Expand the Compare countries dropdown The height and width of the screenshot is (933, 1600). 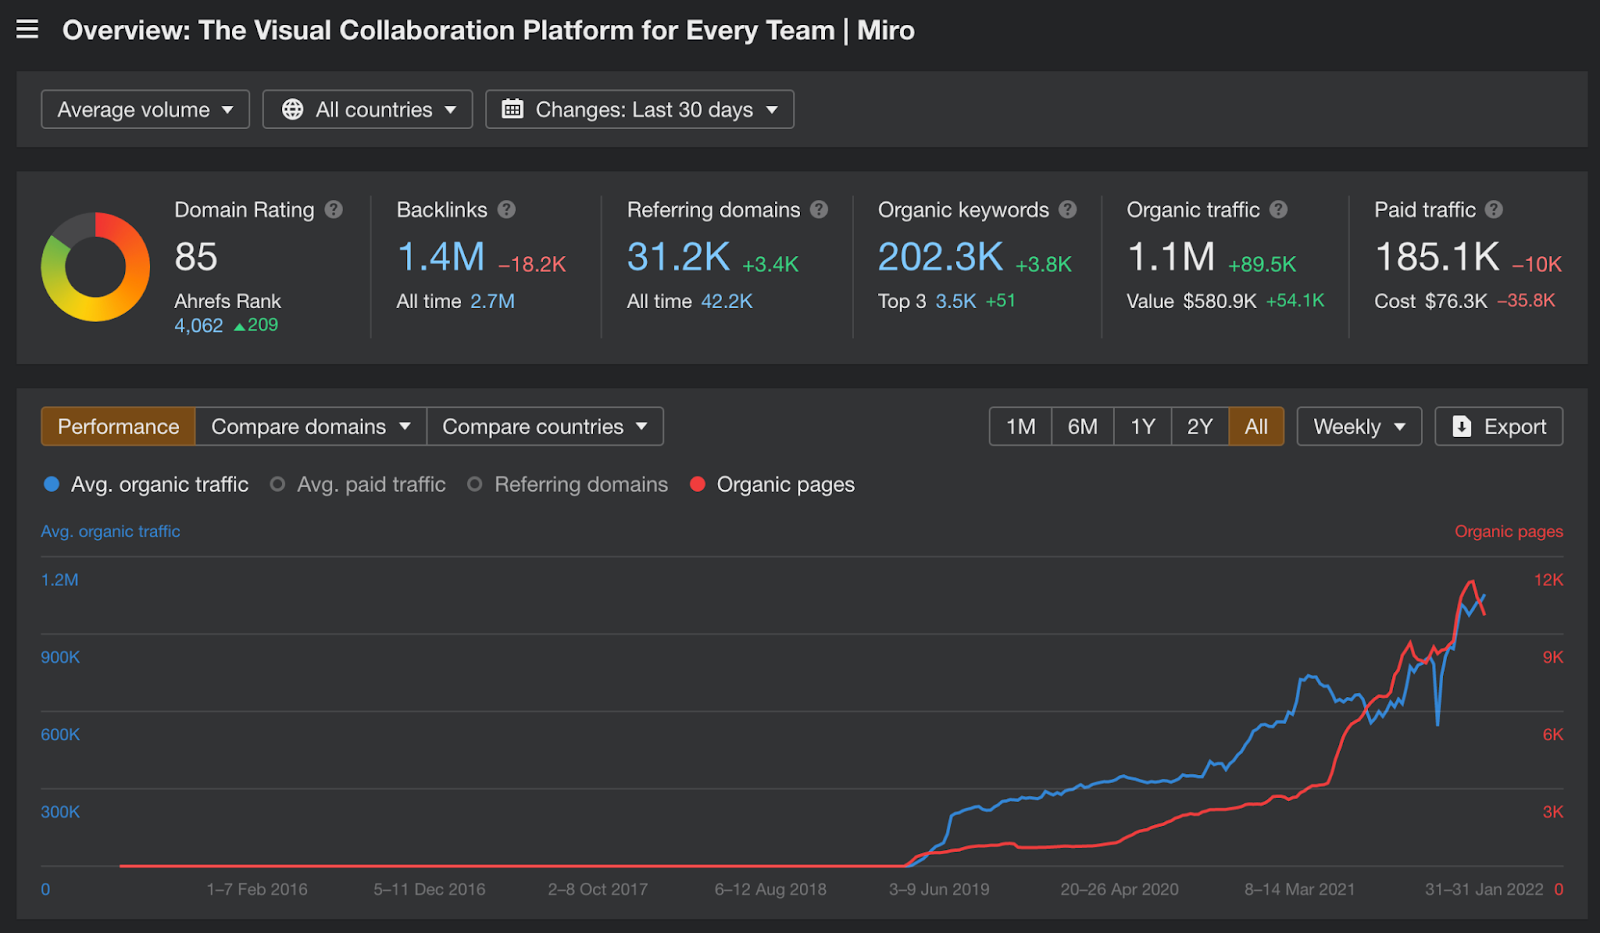tap(545, 426)
